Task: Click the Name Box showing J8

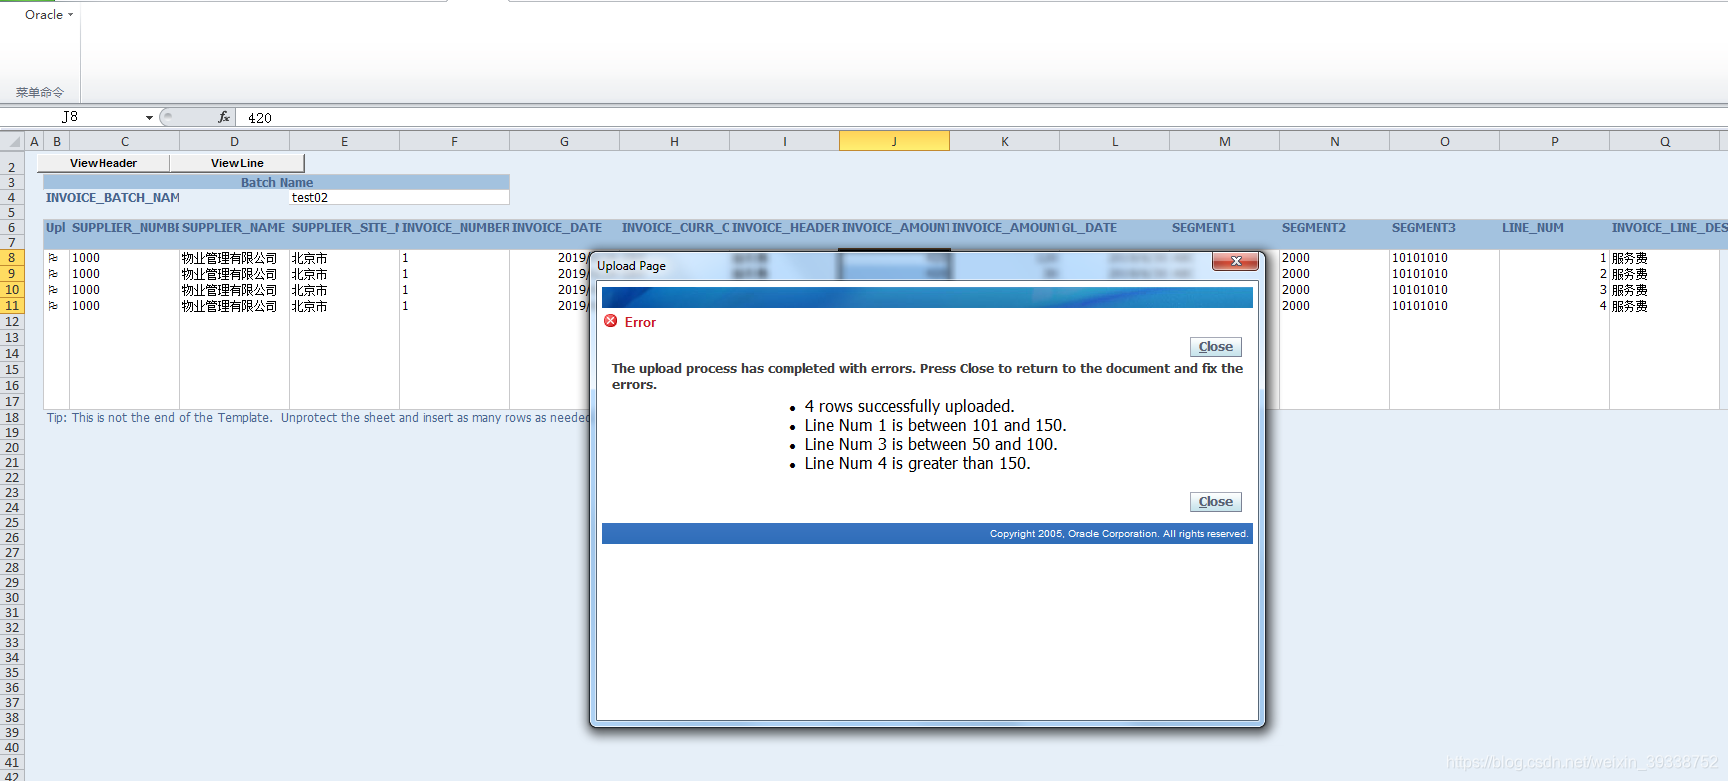Action: point(72,117)
